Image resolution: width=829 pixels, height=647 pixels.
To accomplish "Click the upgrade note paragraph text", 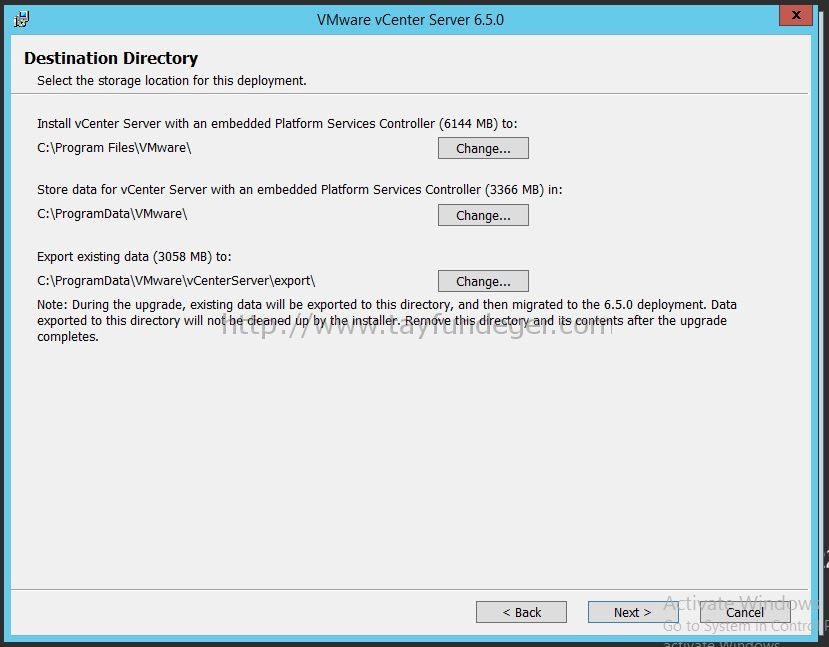I will click(386, 320).
